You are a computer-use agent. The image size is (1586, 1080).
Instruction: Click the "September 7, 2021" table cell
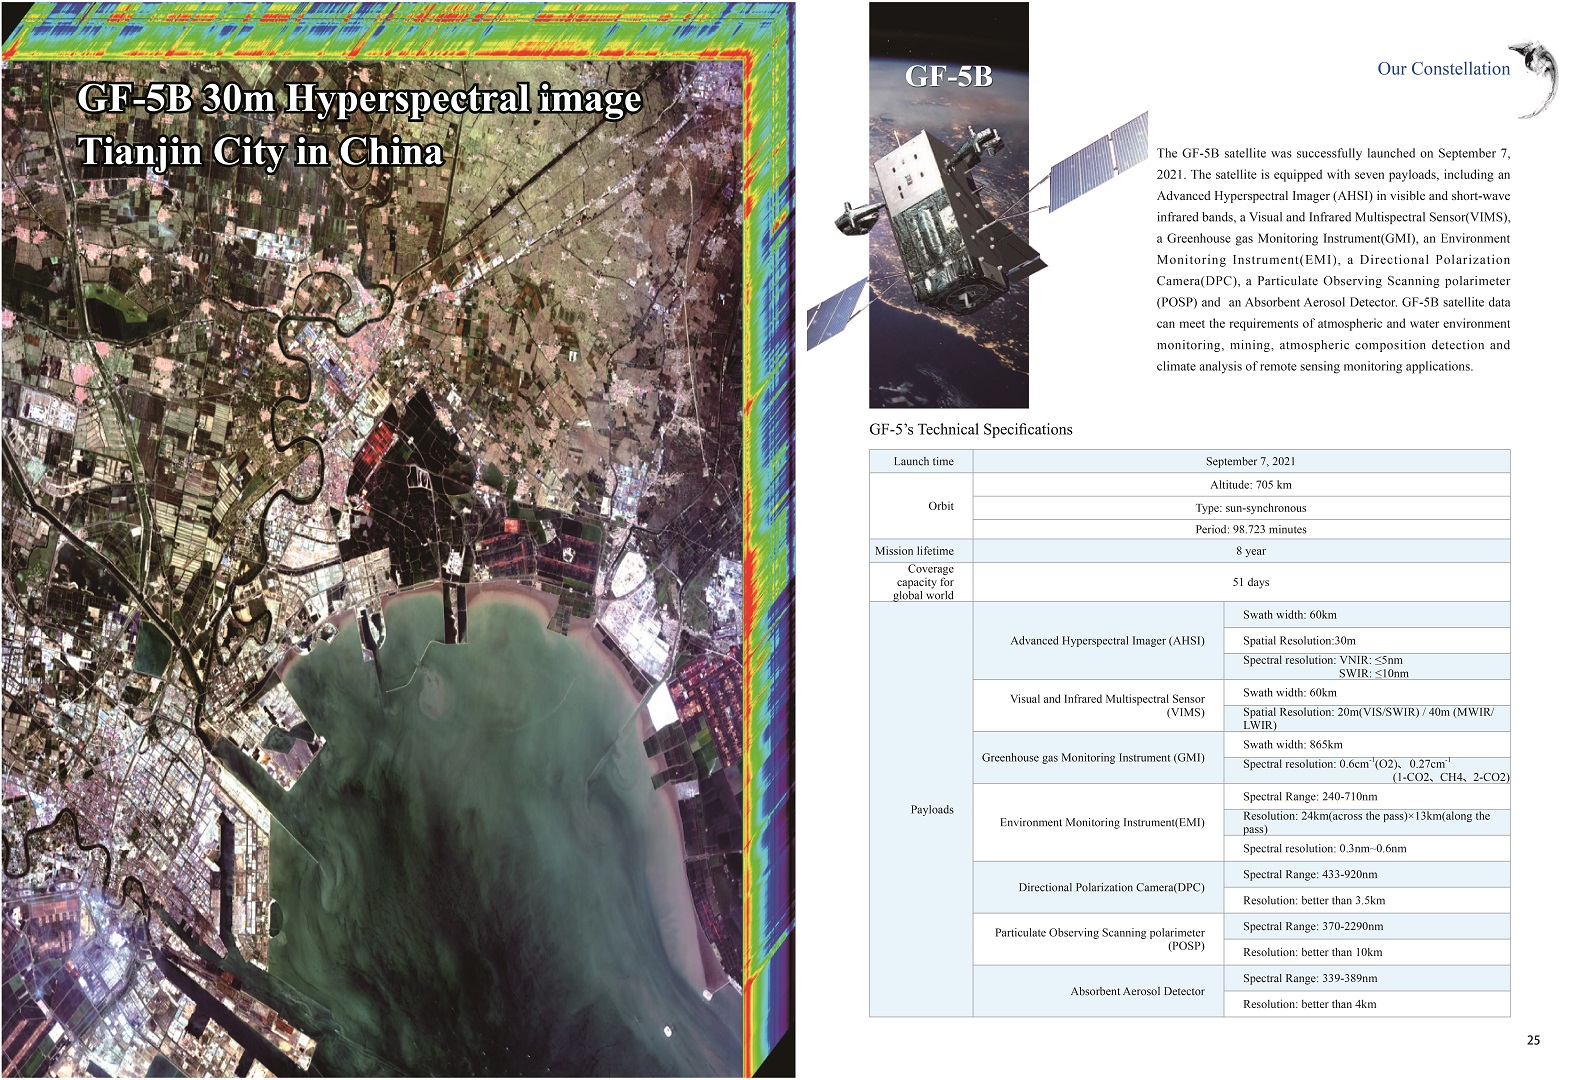point(1249,462)
